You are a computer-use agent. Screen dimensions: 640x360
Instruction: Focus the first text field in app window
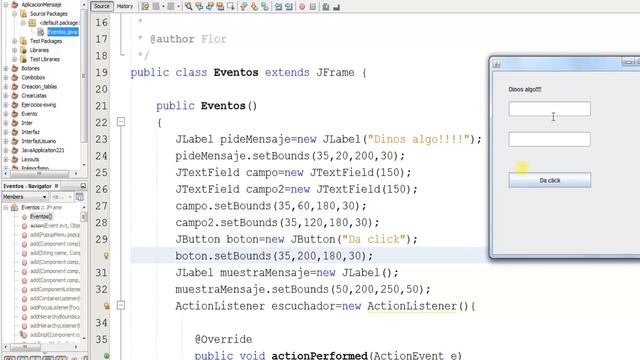point(549,109)
